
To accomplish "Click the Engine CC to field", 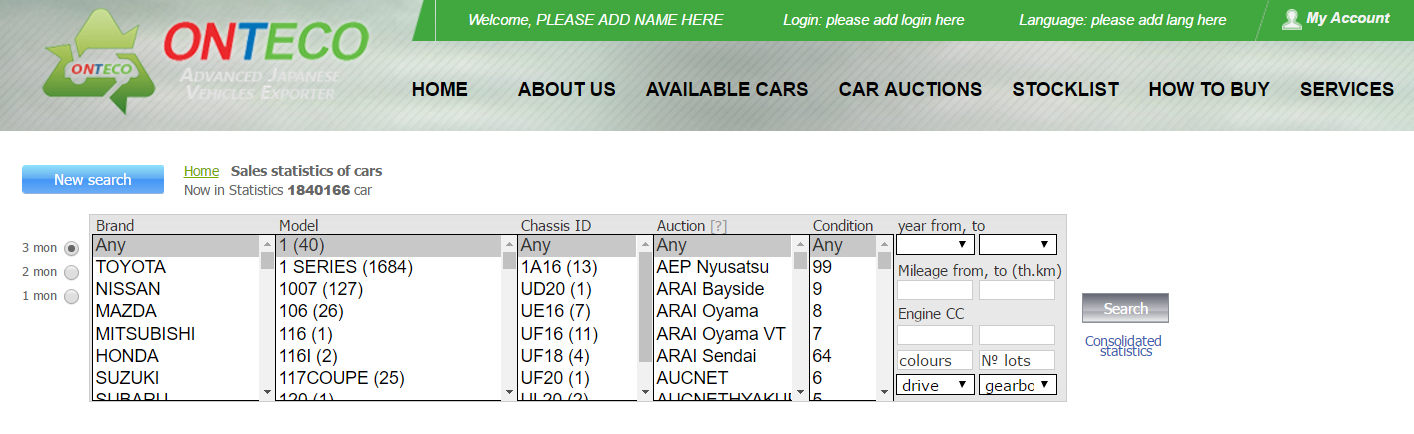I will point(1017,335).
